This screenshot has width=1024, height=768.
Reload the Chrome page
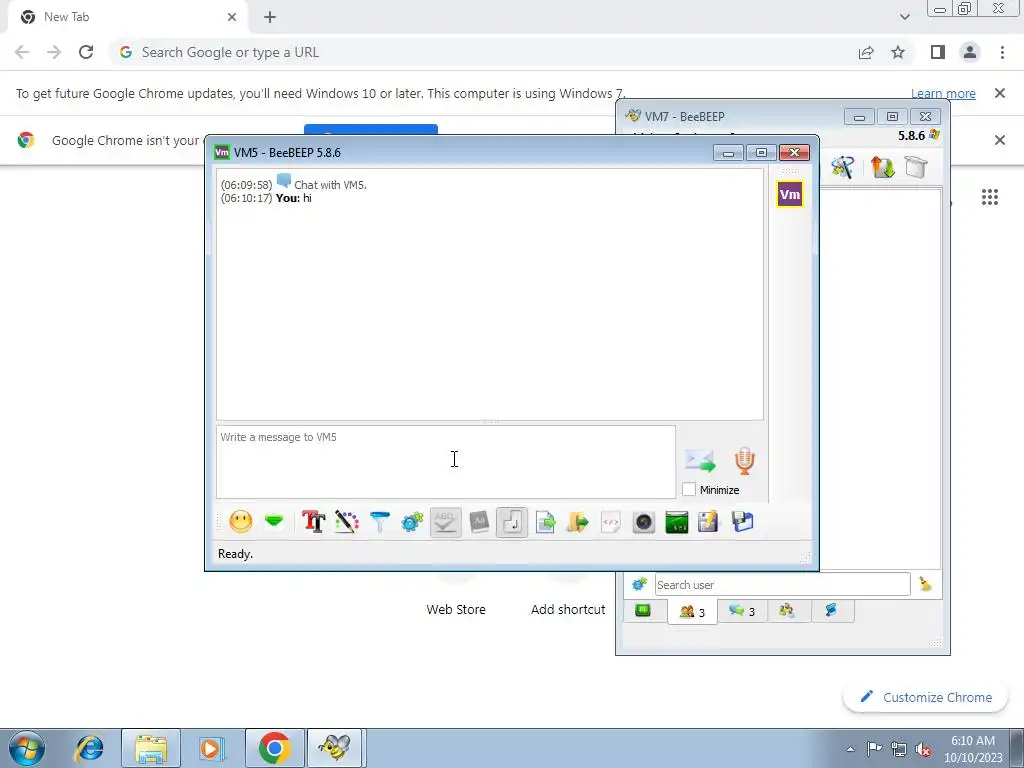click(x=86, y=52)
